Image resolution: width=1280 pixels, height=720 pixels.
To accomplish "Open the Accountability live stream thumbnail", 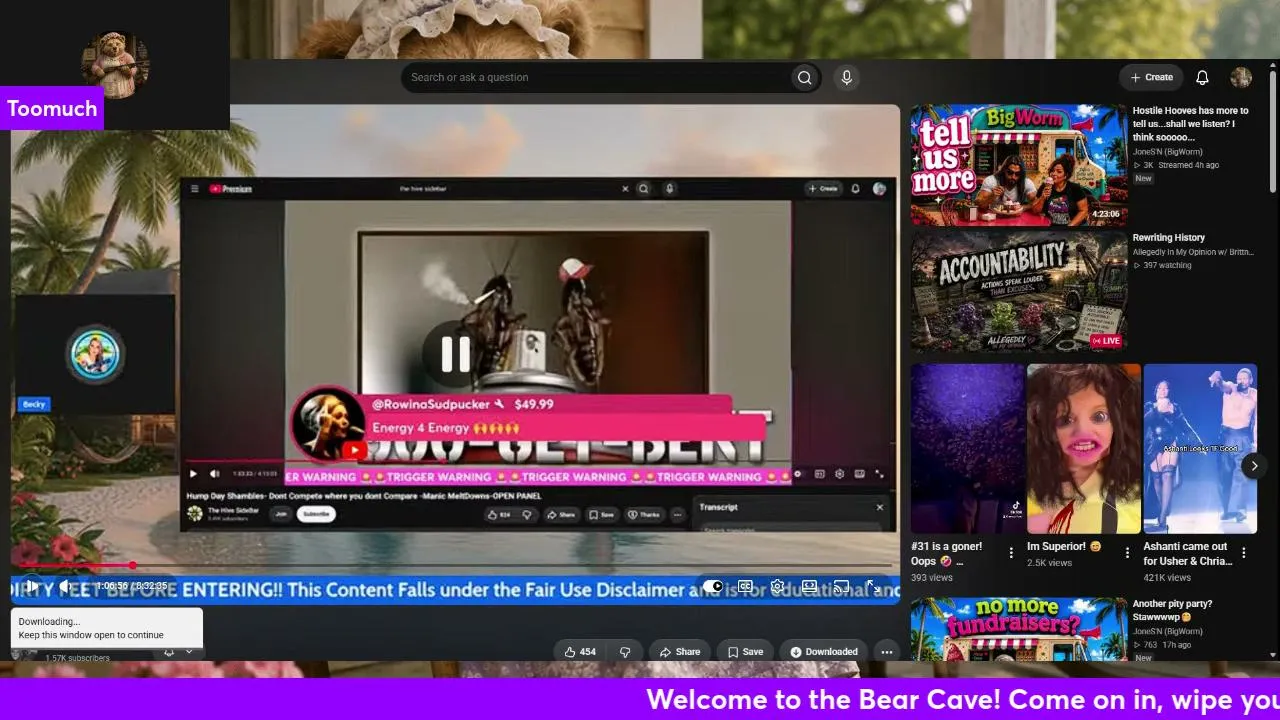I will [1019, 292].
